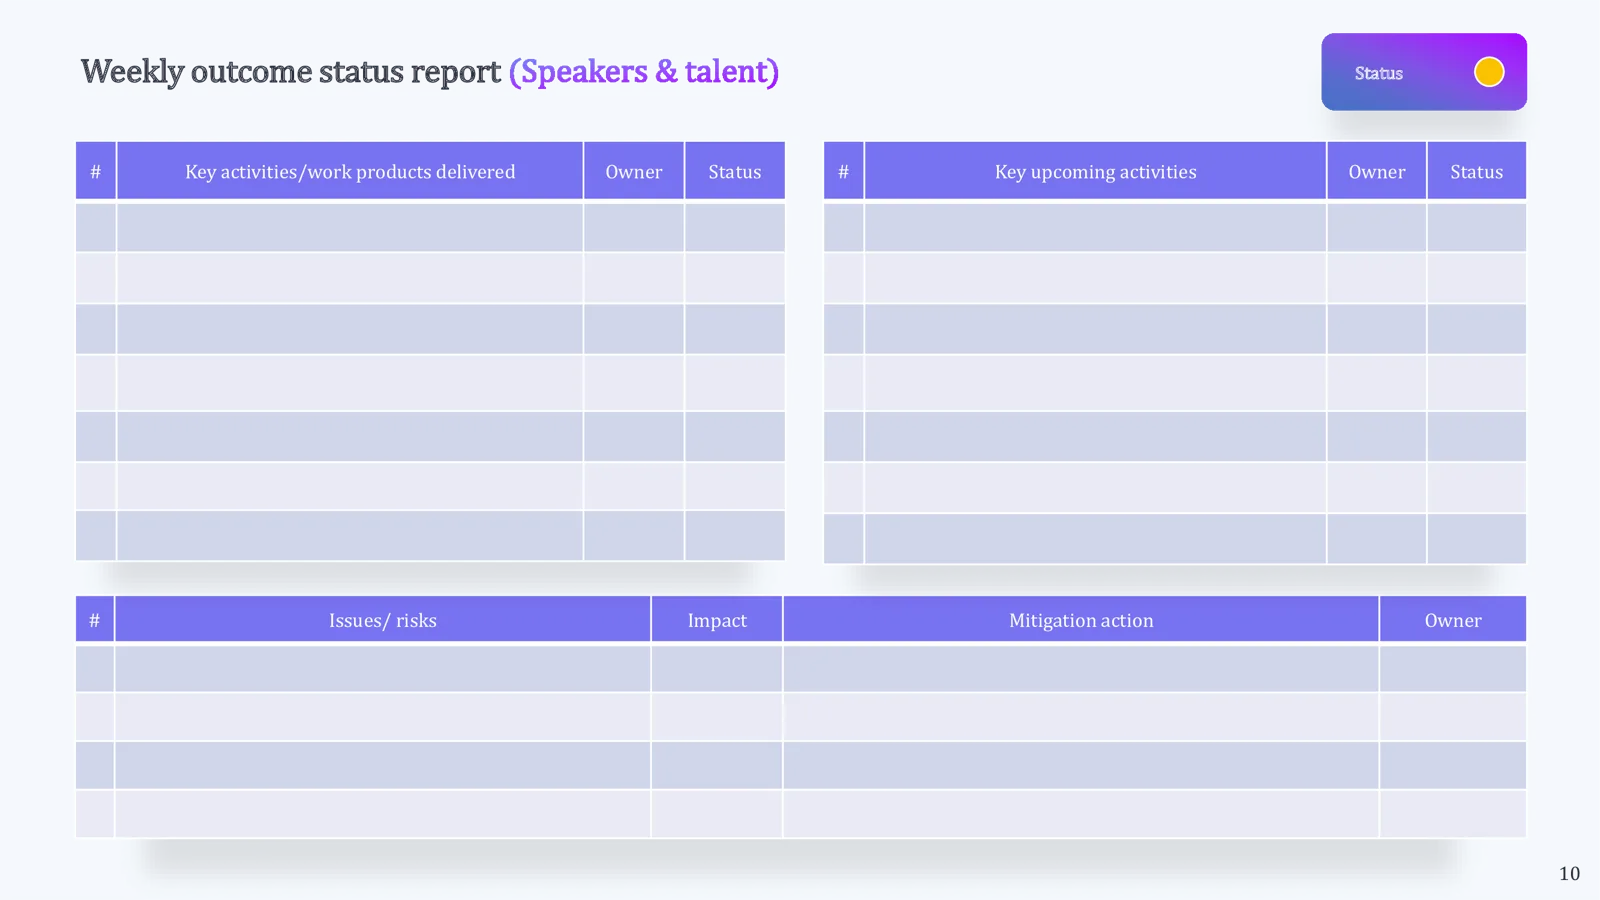Click # header in issues/risks table
Screen dimensions: 1600x900
point(95,620)
